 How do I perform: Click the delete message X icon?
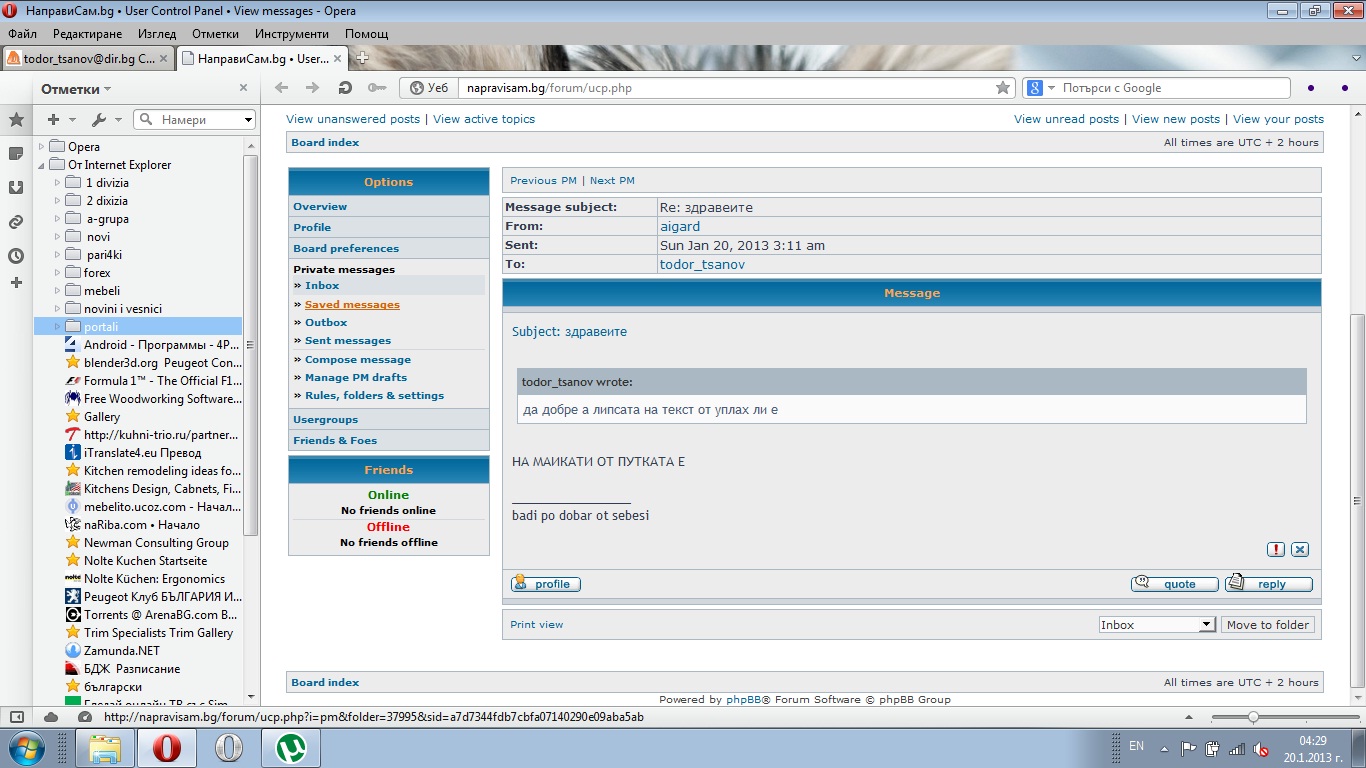pos(1299,549)
